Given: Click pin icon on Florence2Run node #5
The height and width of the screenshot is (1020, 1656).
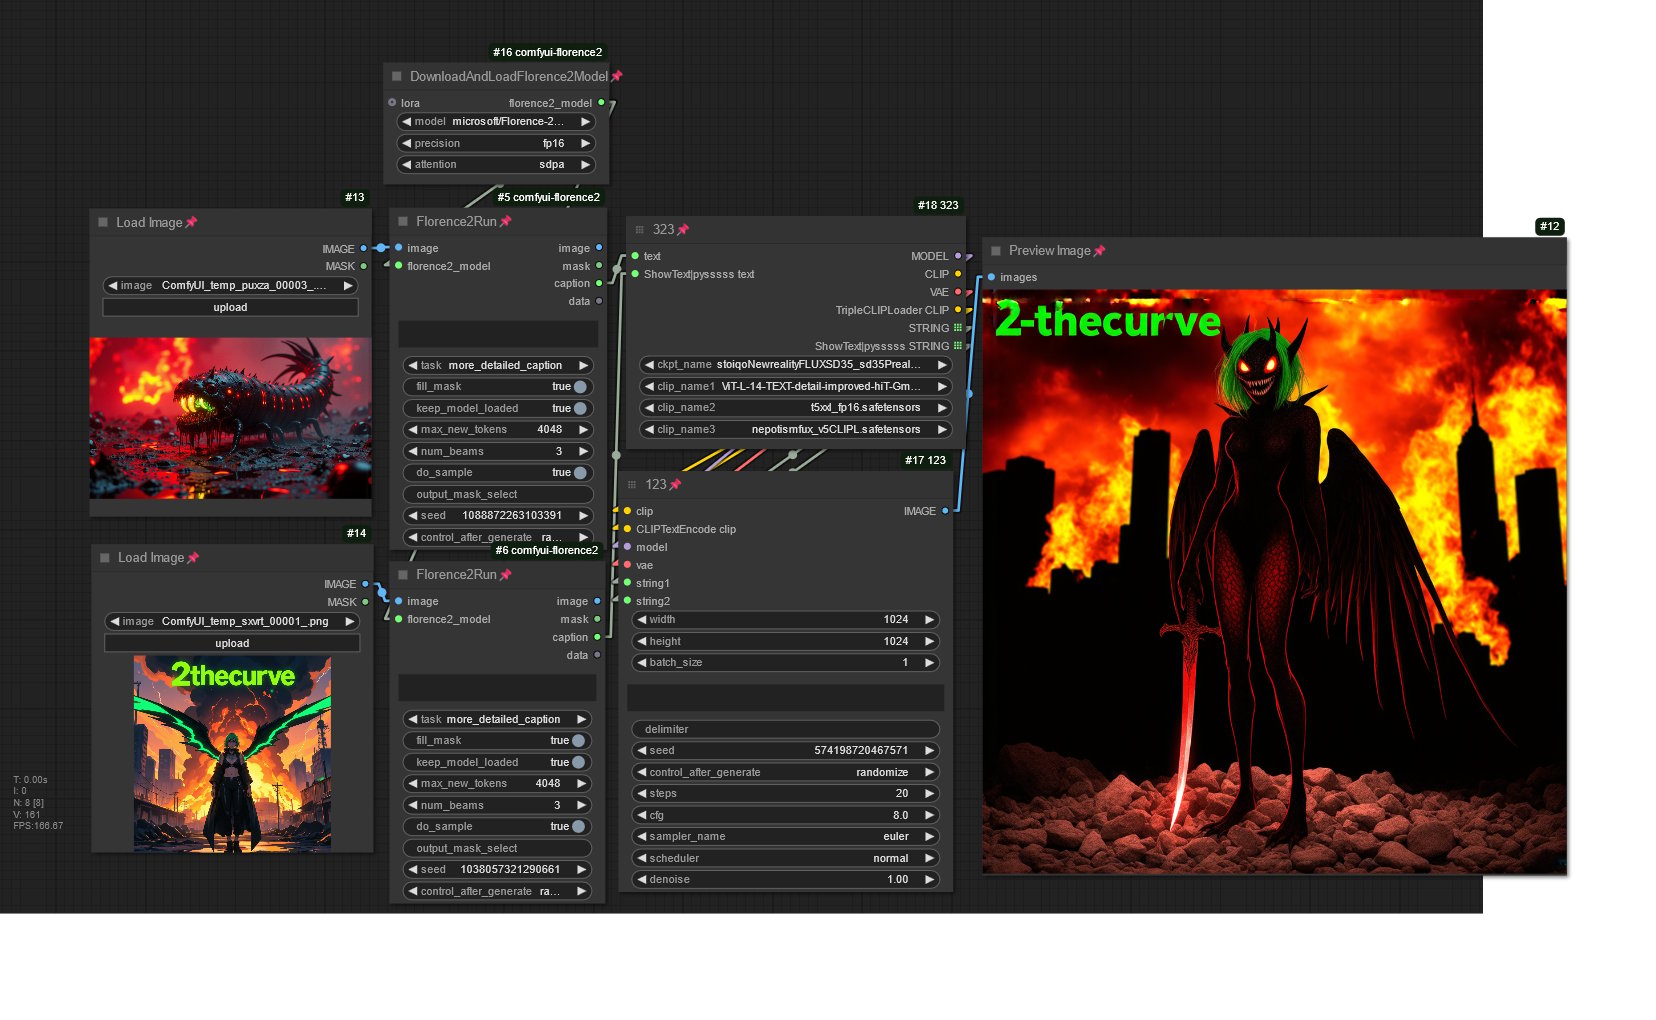Looking at the screenshot, I should tap(505, 221).
